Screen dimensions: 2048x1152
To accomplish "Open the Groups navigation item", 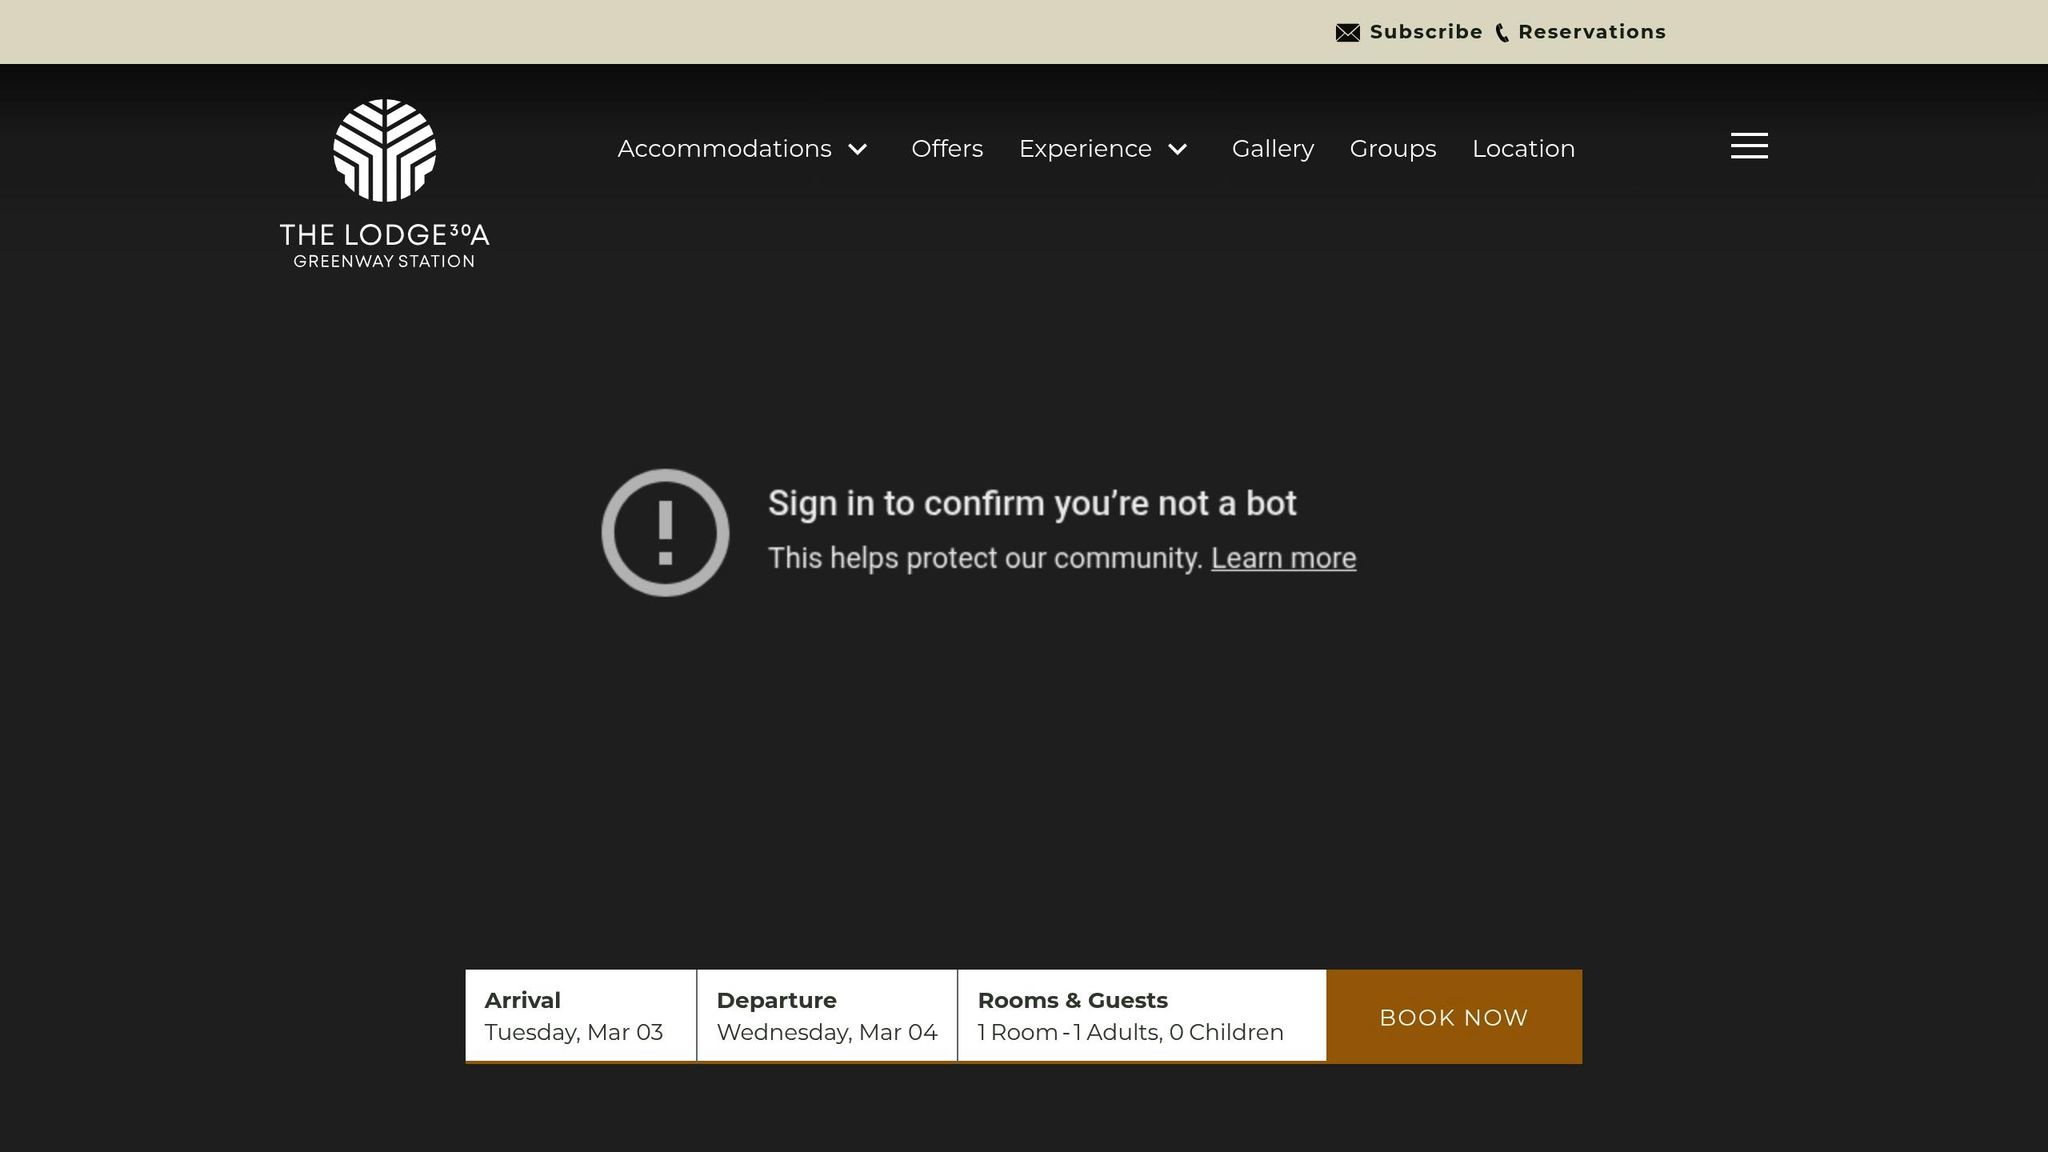I will coord(1392,149).
